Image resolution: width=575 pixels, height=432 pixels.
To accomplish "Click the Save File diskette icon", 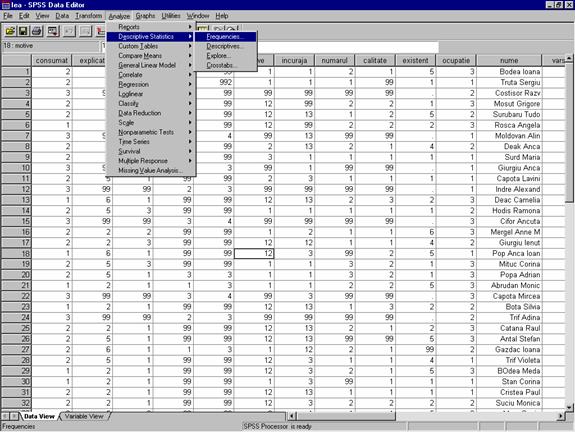I will coord(23,31).
